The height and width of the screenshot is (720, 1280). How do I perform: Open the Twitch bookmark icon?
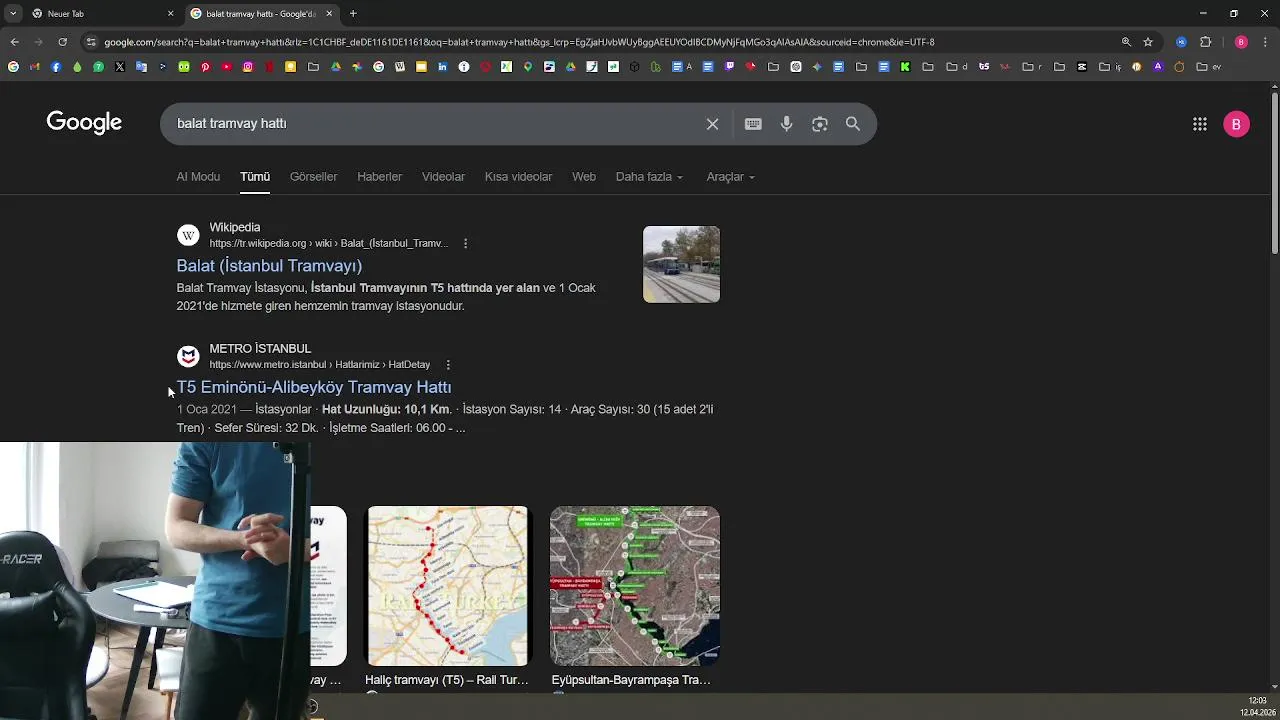click(729, 67)
